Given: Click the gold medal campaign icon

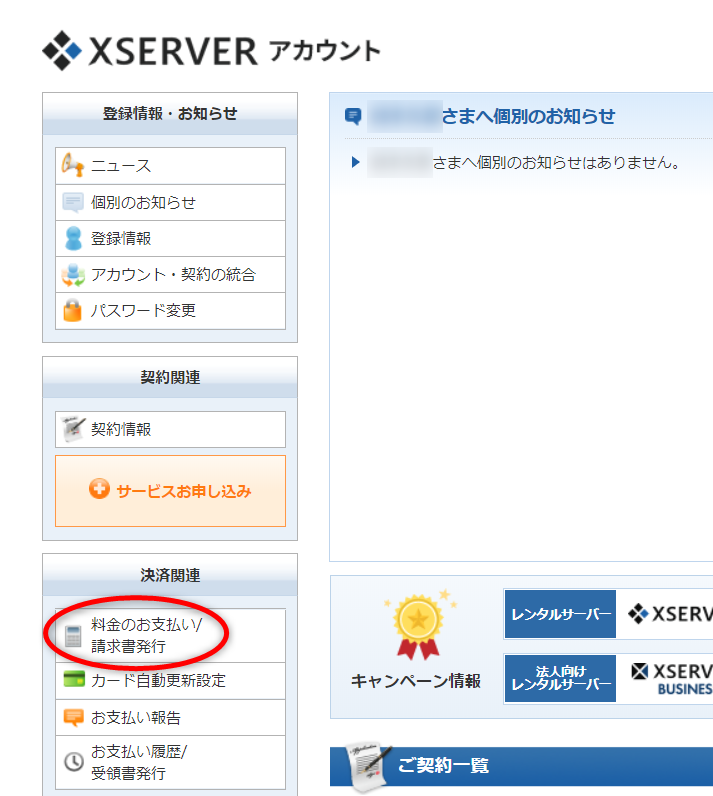Looking at the screenshot, I should (x=419, y=626).
